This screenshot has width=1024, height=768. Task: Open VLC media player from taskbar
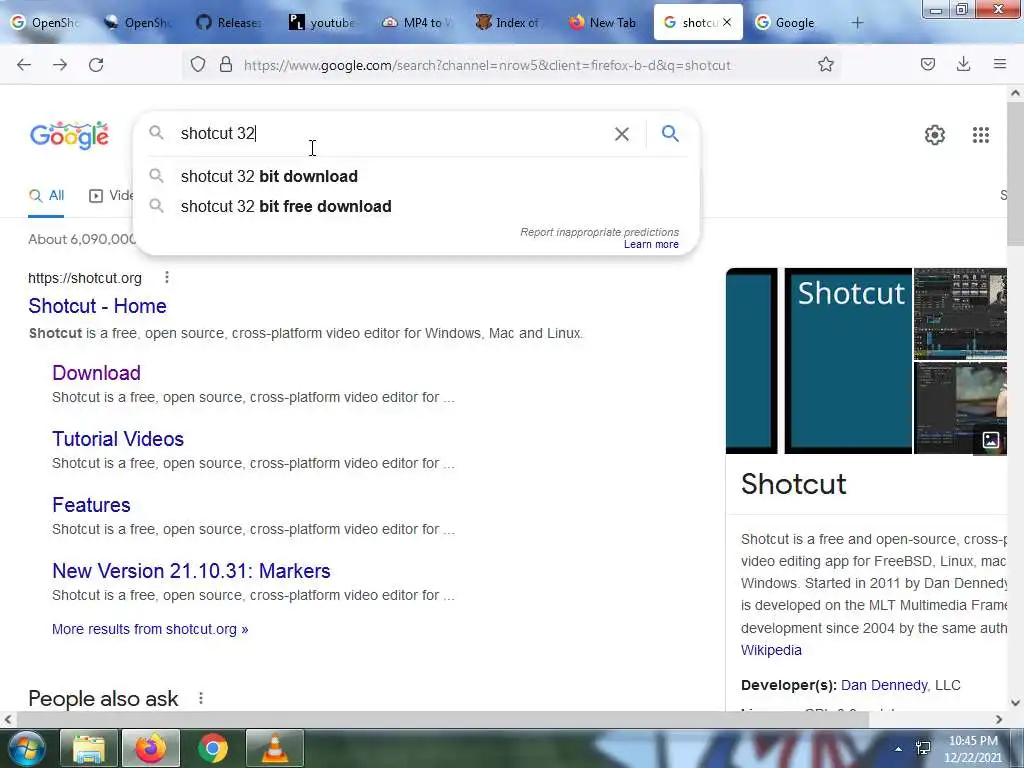pyautogui.click(x=274, y=748)
